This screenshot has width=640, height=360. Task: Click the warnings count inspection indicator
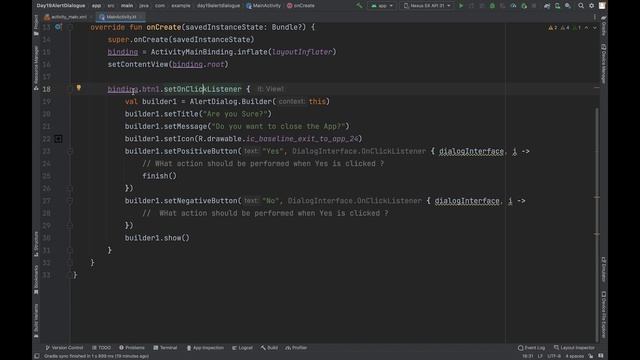pyautogui.click(x=564, y=28)
